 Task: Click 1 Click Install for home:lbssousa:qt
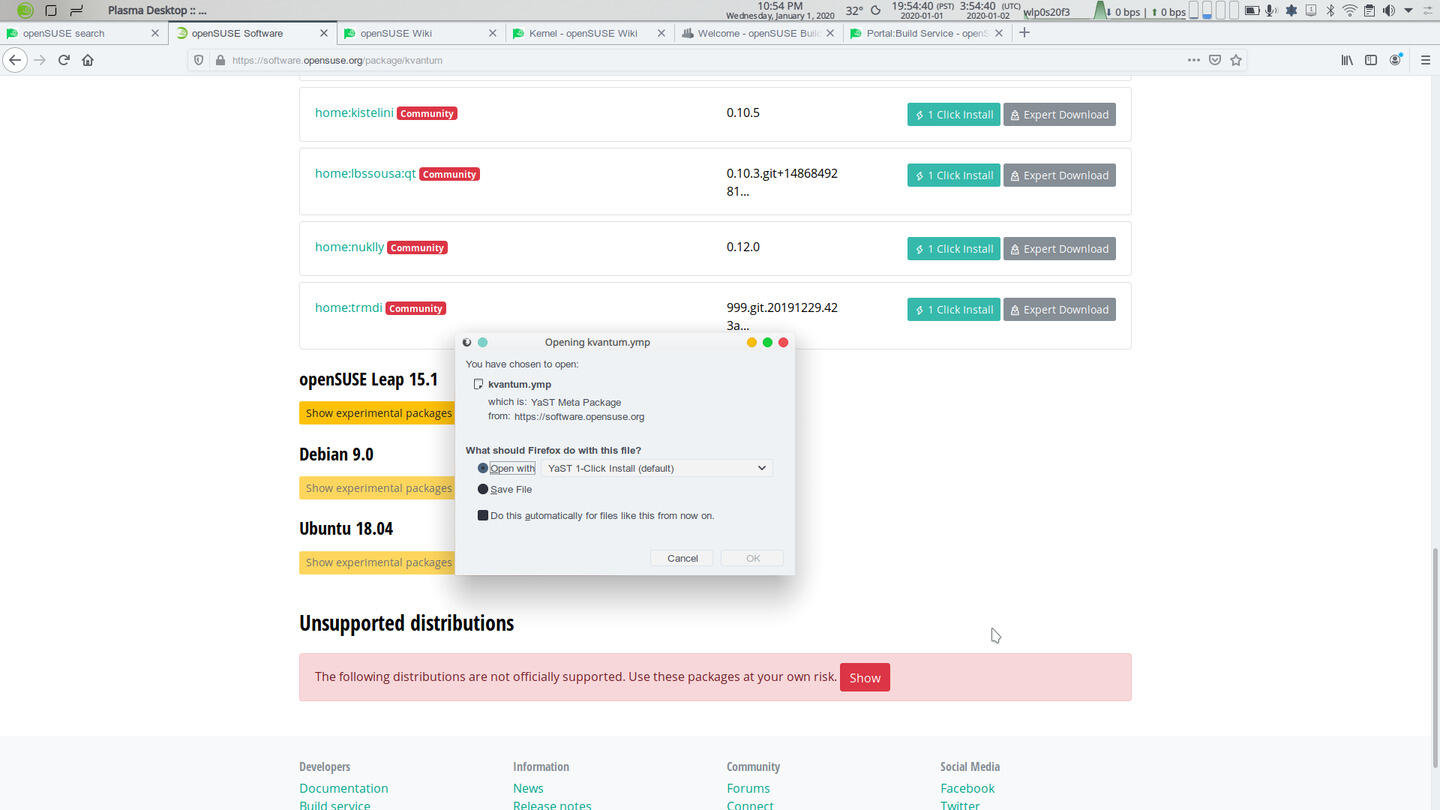[954, 175]
